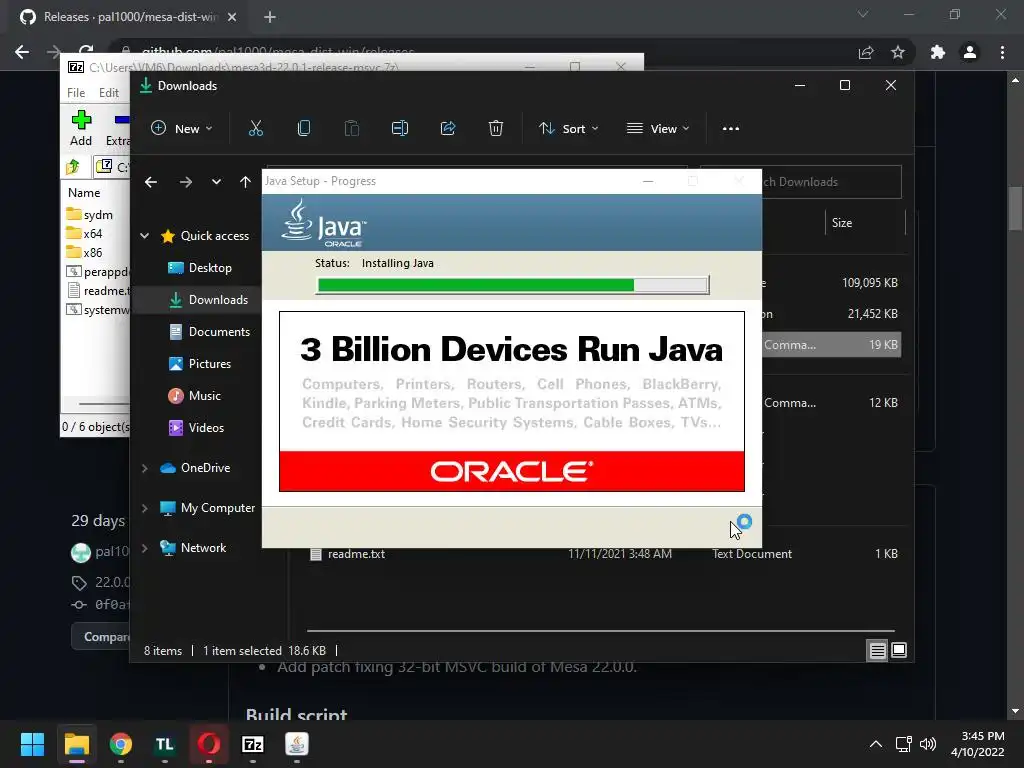Image resolution: width=1024 pixels, height=768 pixels.
Task: Open Java installer from taskbar
Action: click(296, 744)
